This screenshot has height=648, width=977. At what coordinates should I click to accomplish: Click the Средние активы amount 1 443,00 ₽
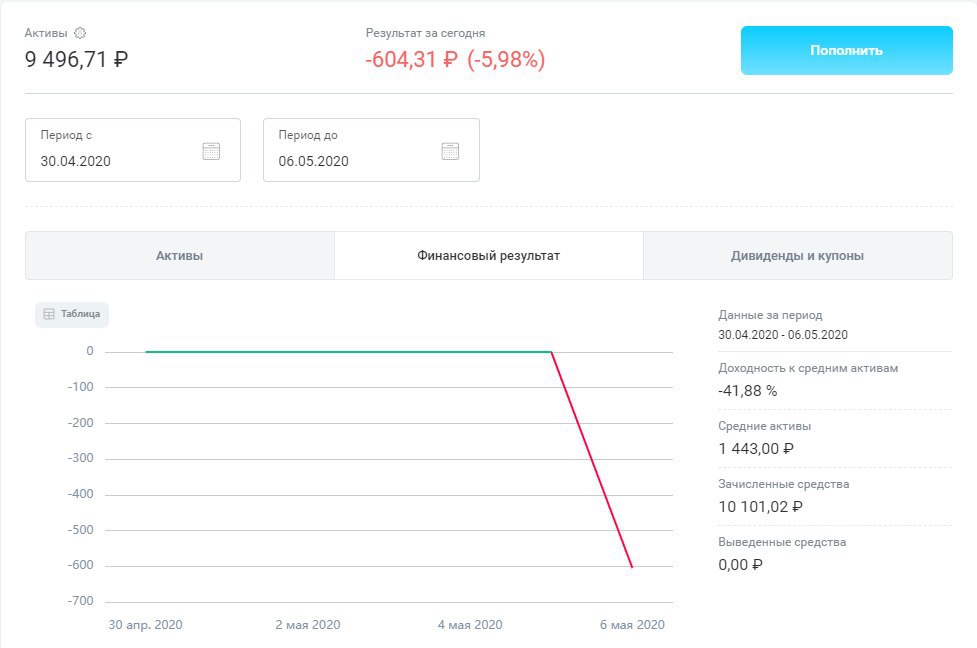pos(756,449)
